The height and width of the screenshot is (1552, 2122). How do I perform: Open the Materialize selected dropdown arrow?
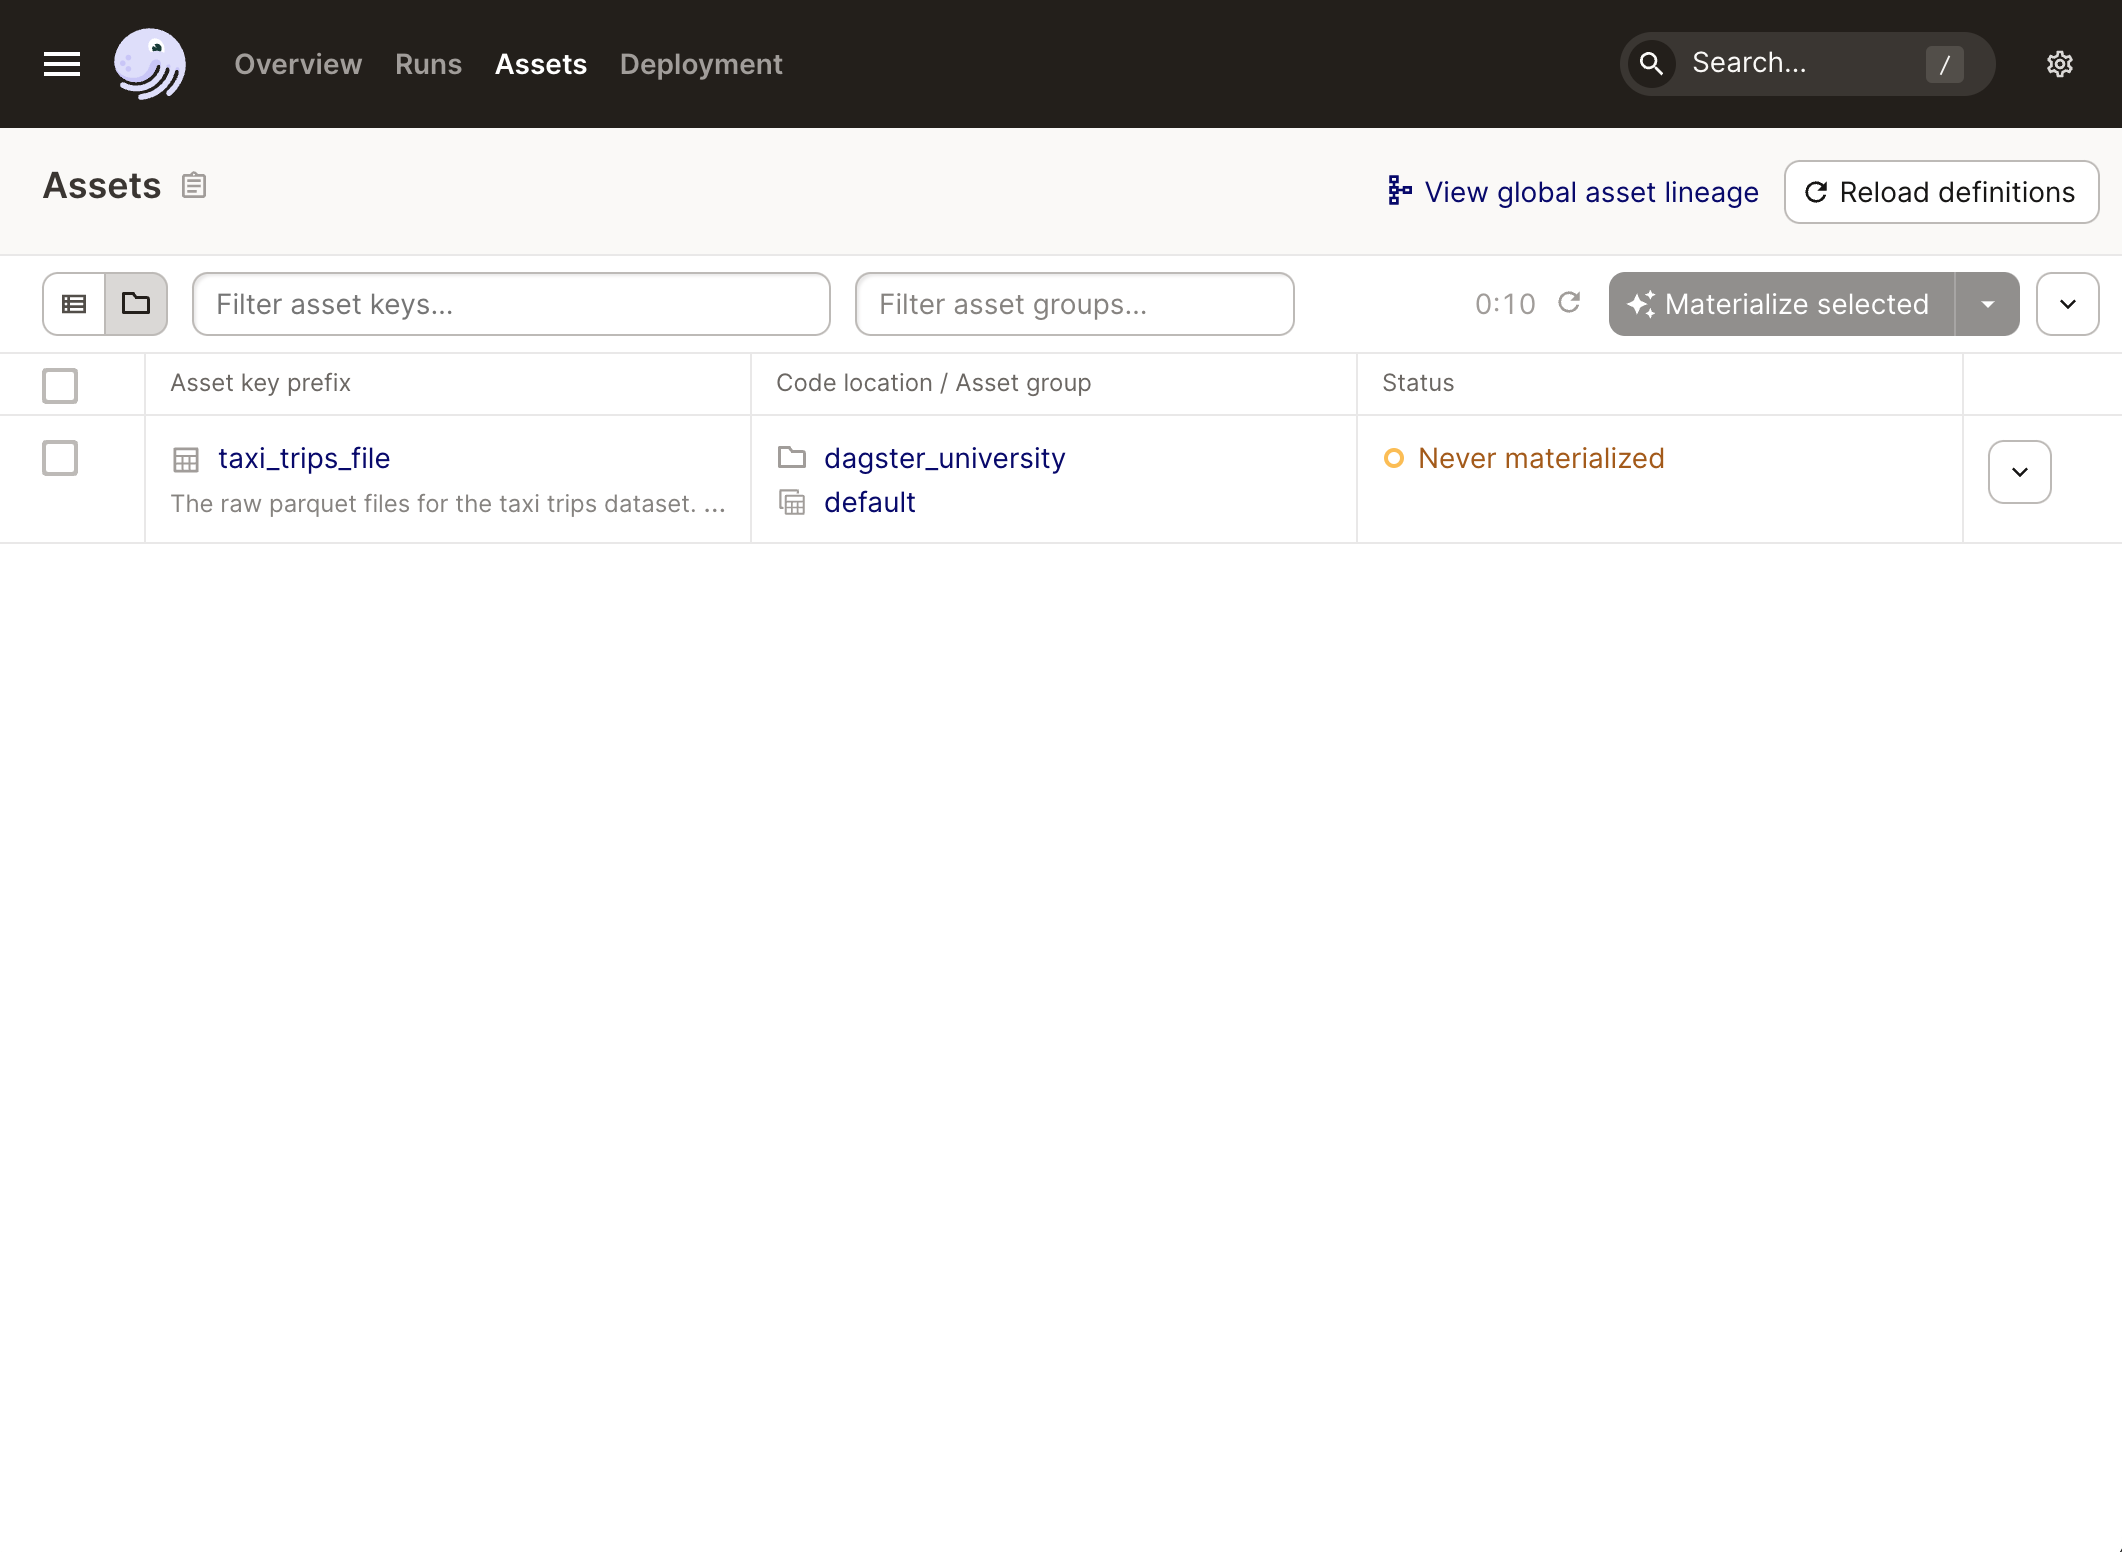[x=1987, y=304]
